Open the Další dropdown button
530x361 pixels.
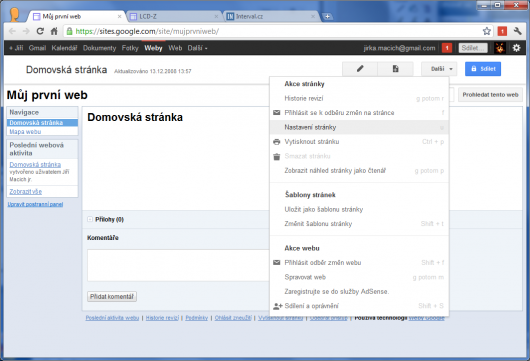[439, 69]
